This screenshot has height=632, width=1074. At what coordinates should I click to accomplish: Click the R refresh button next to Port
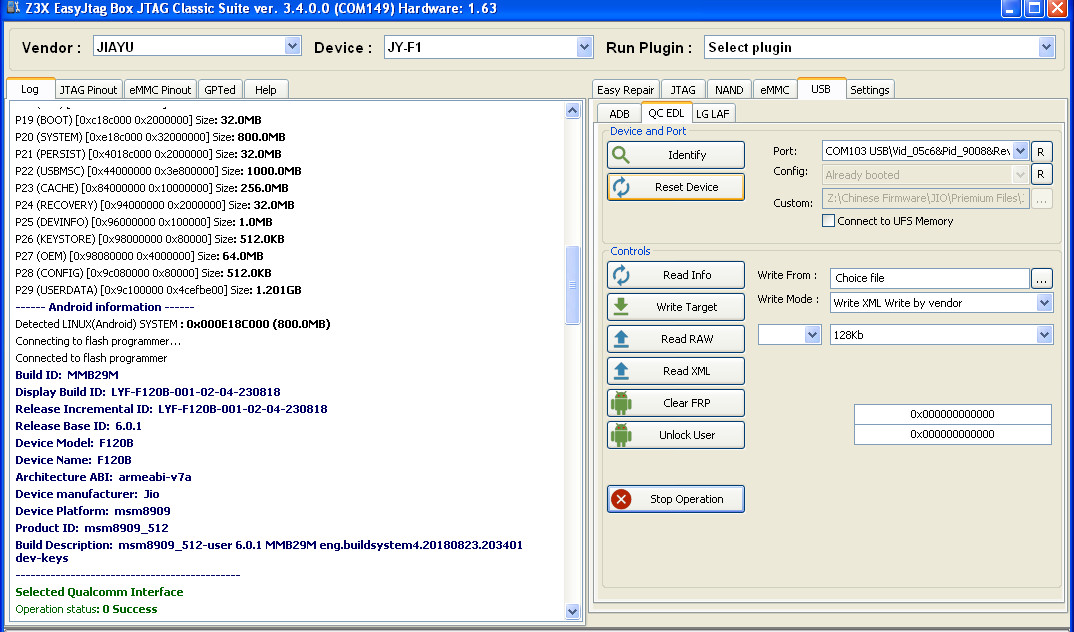(x=1040, y=152)
